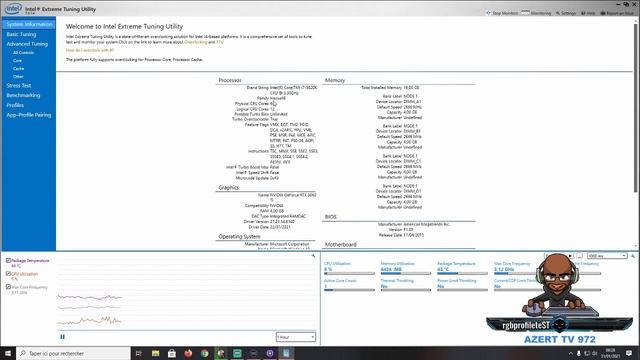Screen dimensions: 640x360
Task: Select the System Information tab in sidebar
Action: 29,24
